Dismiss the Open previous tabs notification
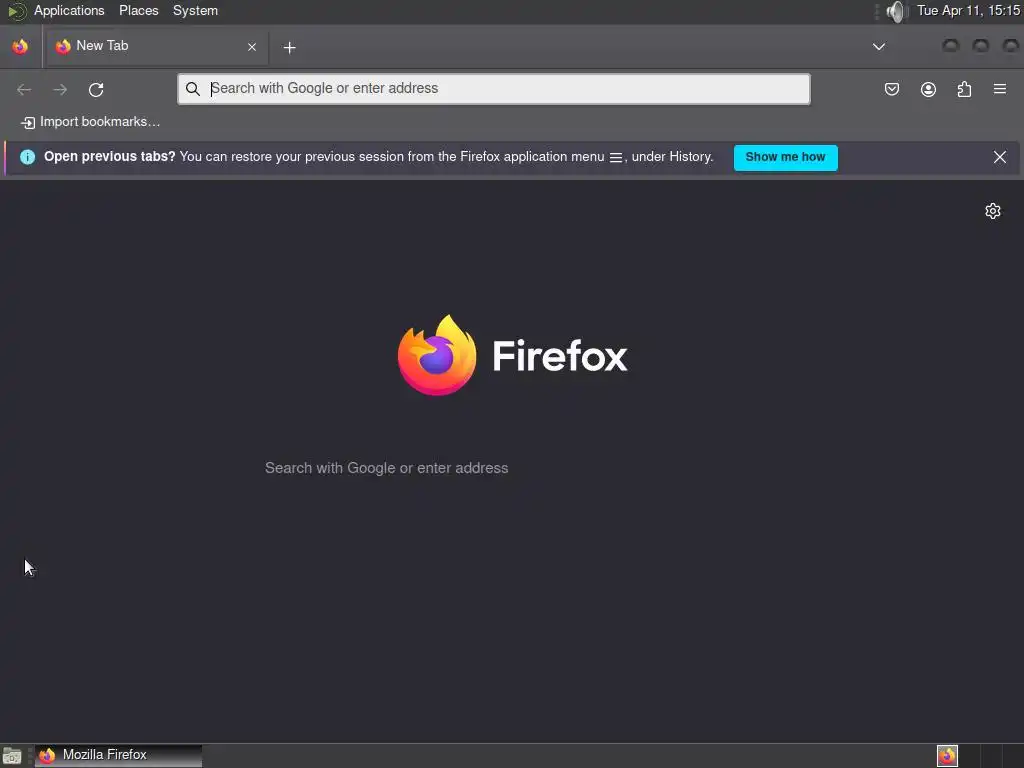The image size is (1024, 768). tap(1000, 157)
